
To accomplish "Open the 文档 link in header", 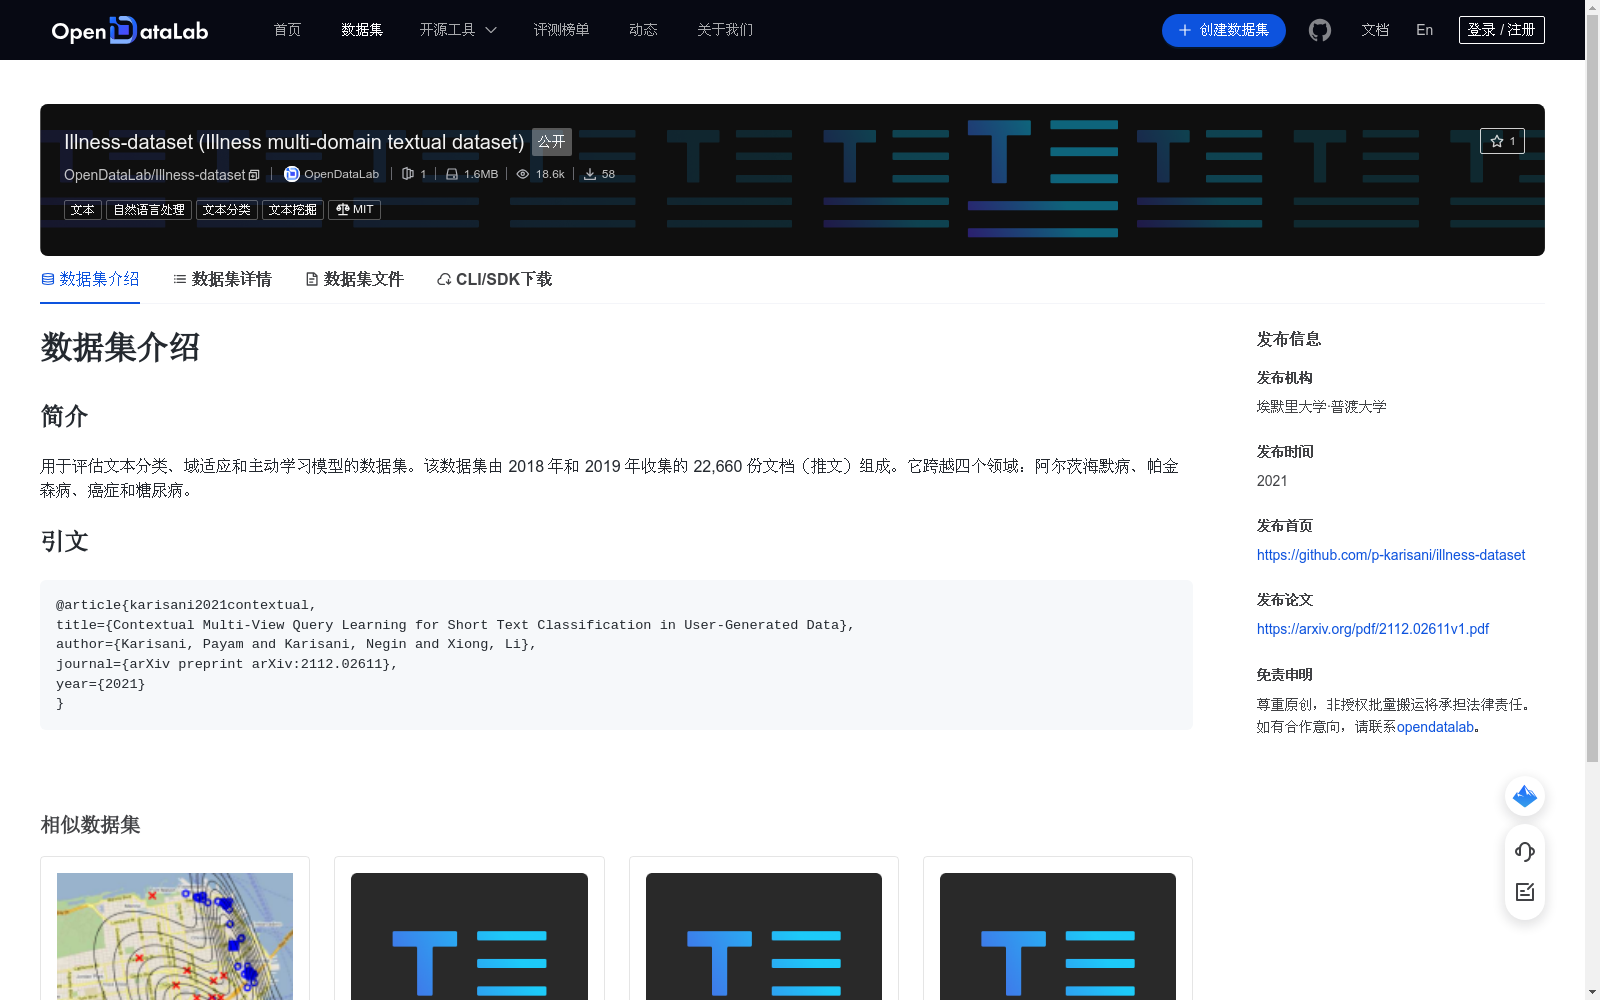I will pyautogui.click(x=1375, y=30).
